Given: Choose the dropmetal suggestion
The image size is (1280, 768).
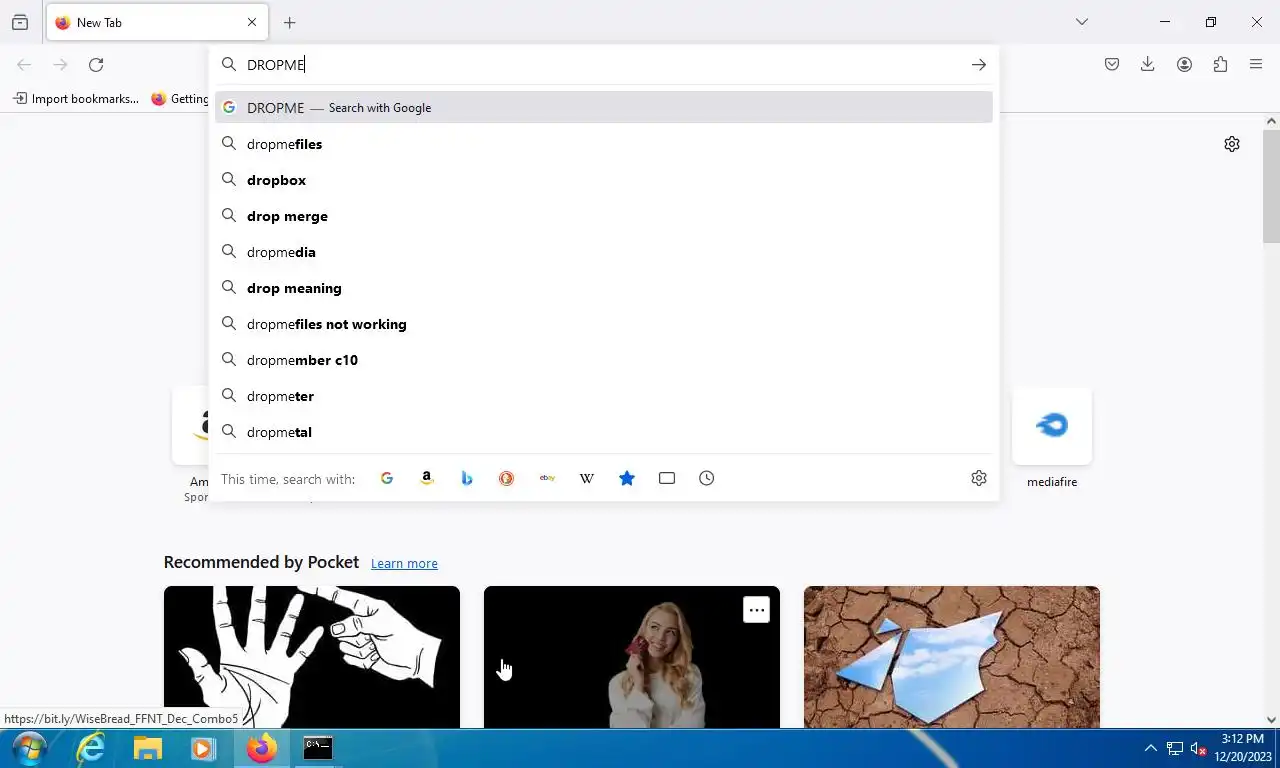Looking at the screenshot, I should 604,432.
